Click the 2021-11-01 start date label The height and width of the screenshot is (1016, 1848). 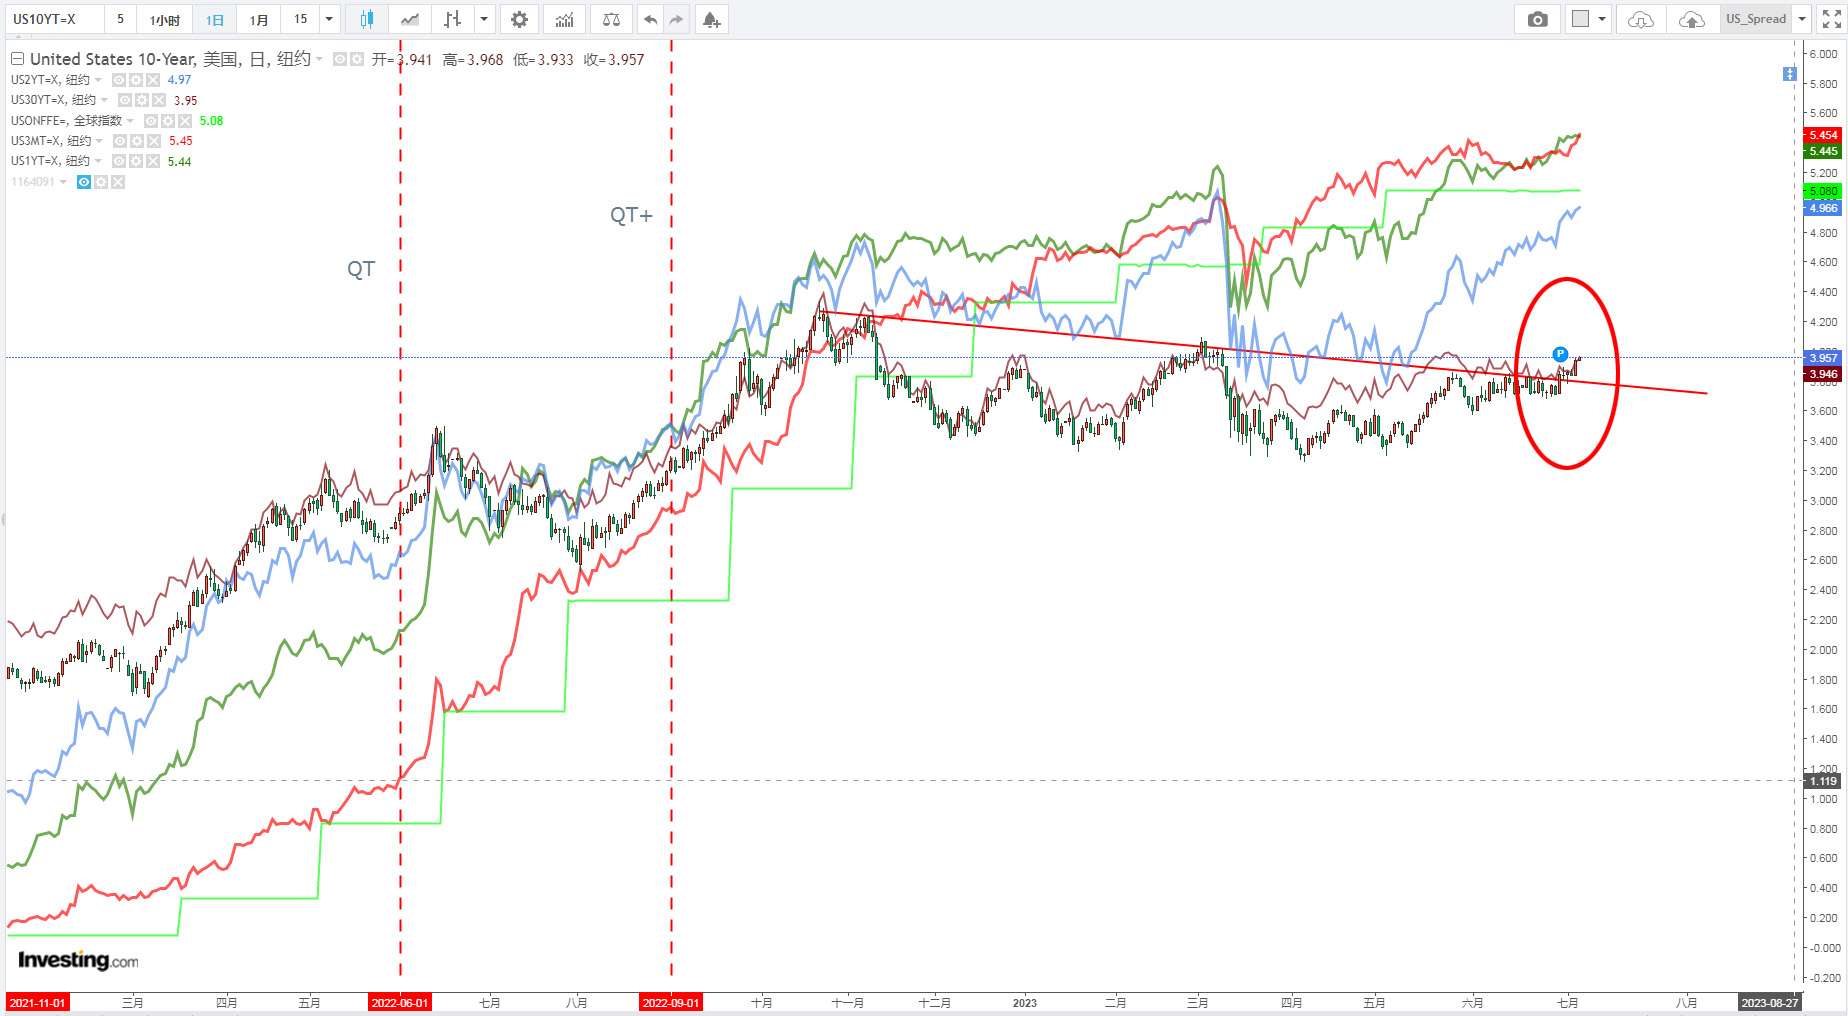[x=38, y=1003]
